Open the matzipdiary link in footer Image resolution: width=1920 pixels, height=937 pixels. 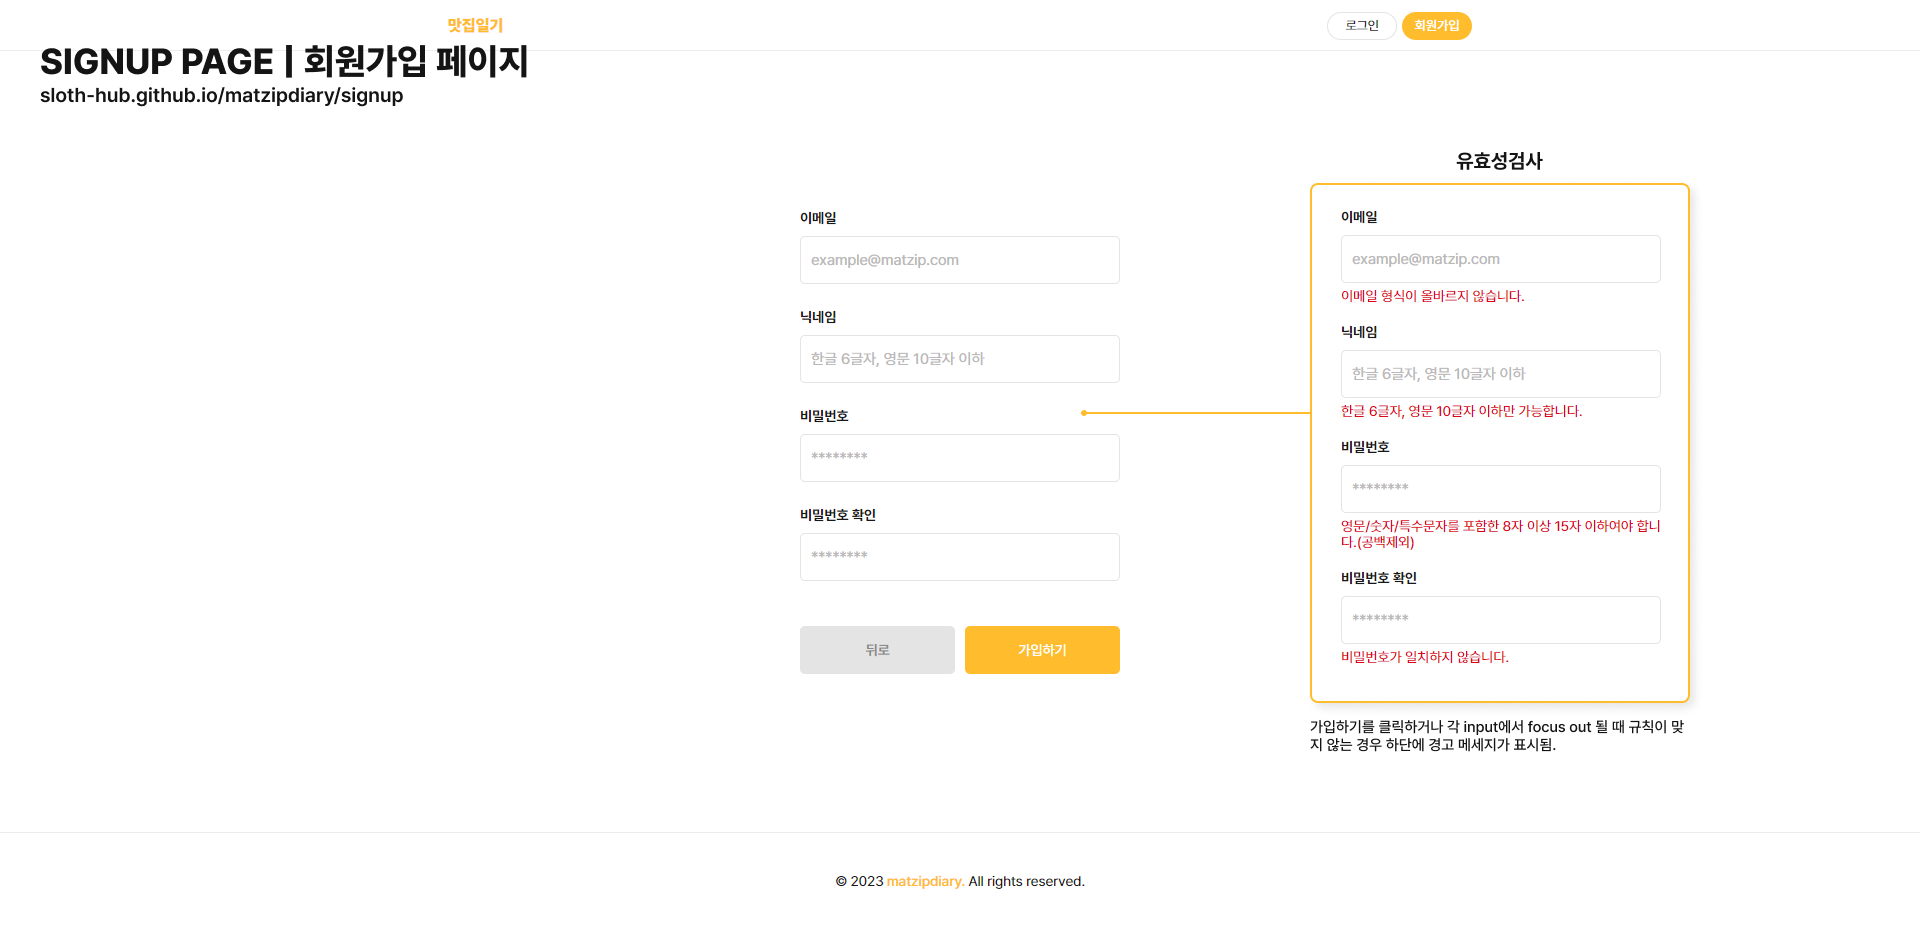click(x=925, y=881)
